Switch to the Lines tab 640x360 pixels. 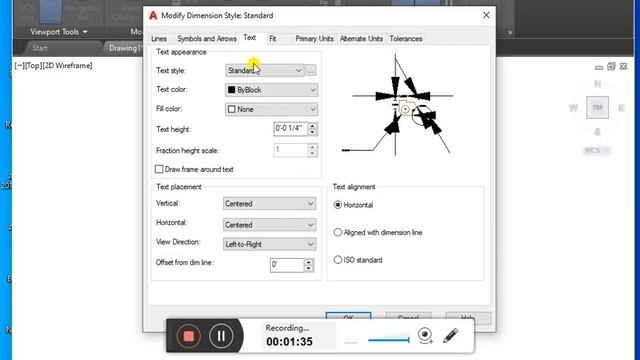point(159,39)
